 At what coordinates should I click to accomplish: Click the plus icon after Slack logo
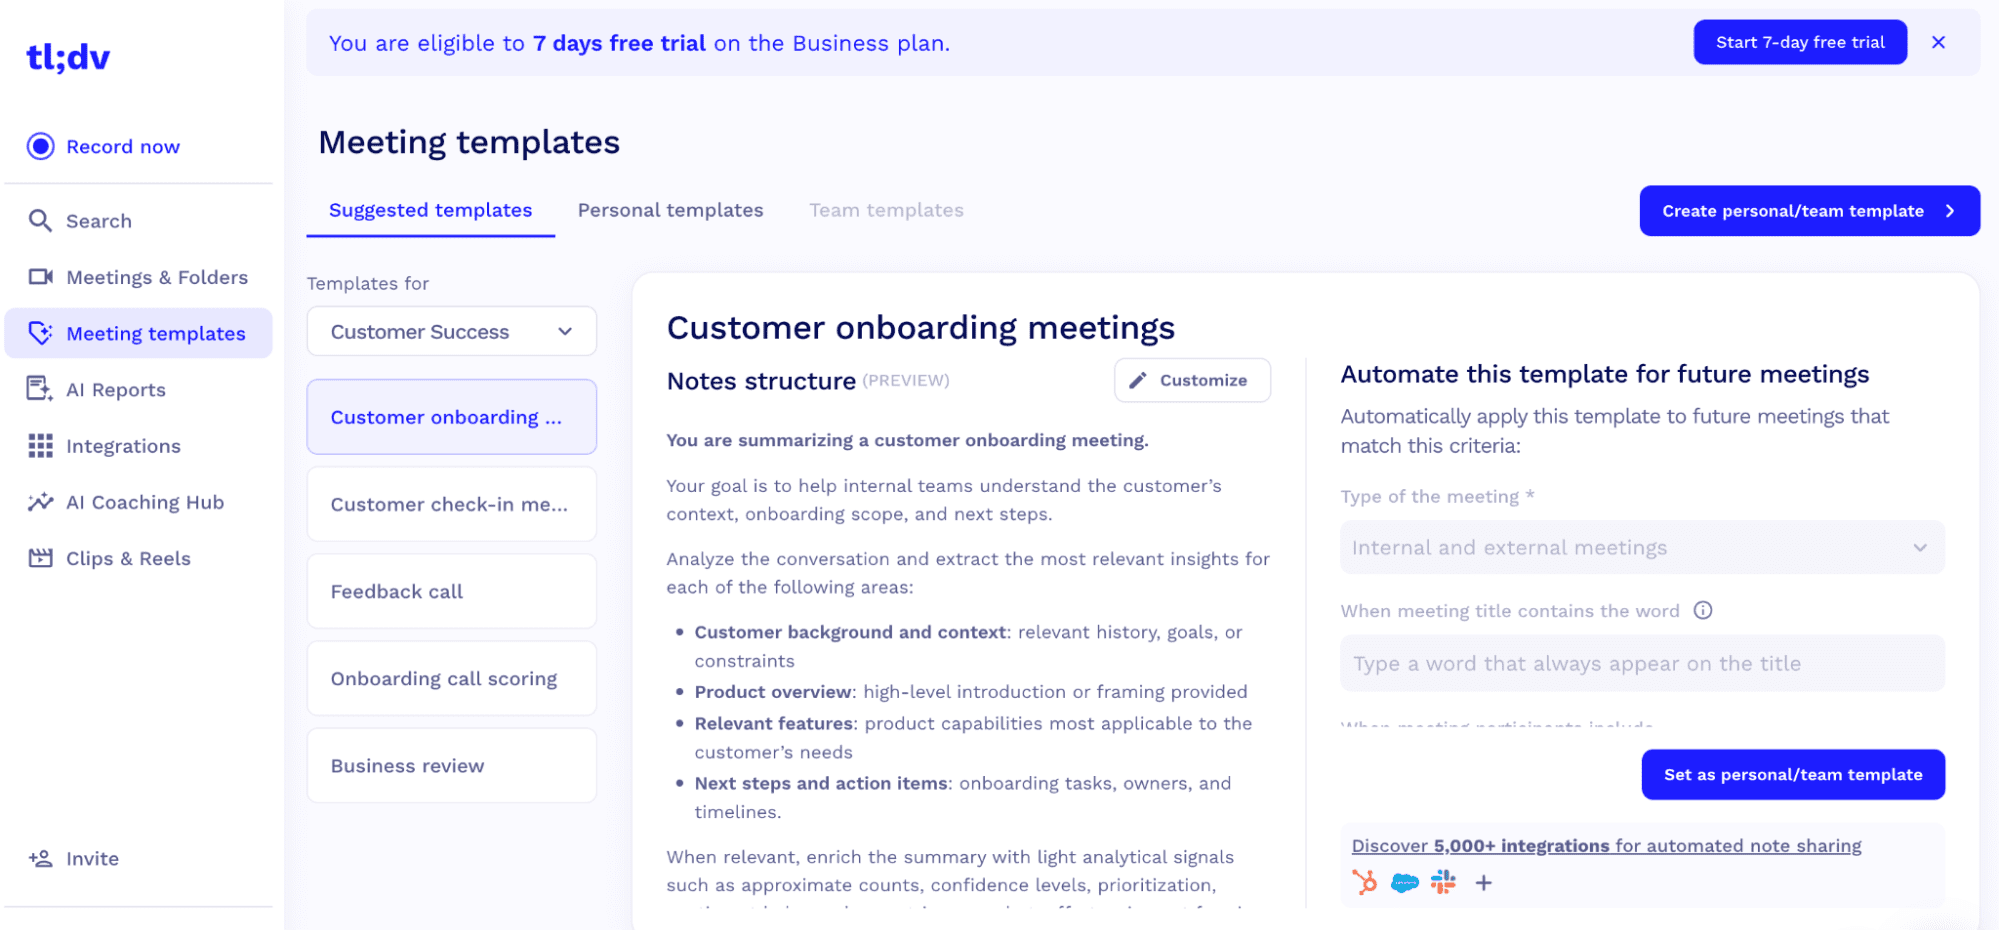1484,883
